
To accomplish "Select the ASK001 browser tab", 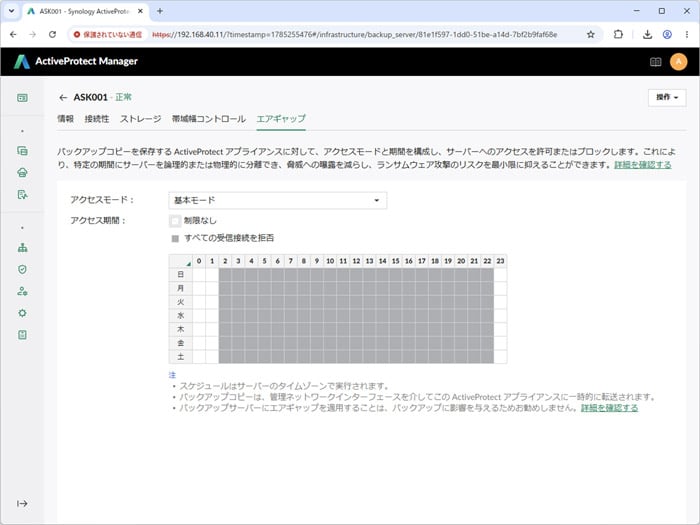I will click(85, 11).
